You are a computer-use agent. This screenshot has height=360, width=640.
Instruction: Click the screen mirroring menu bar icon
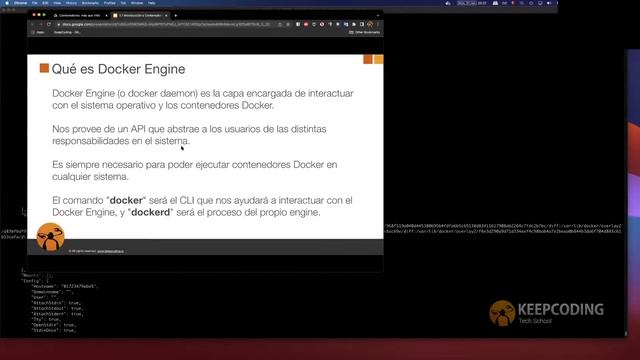point(540,3)
